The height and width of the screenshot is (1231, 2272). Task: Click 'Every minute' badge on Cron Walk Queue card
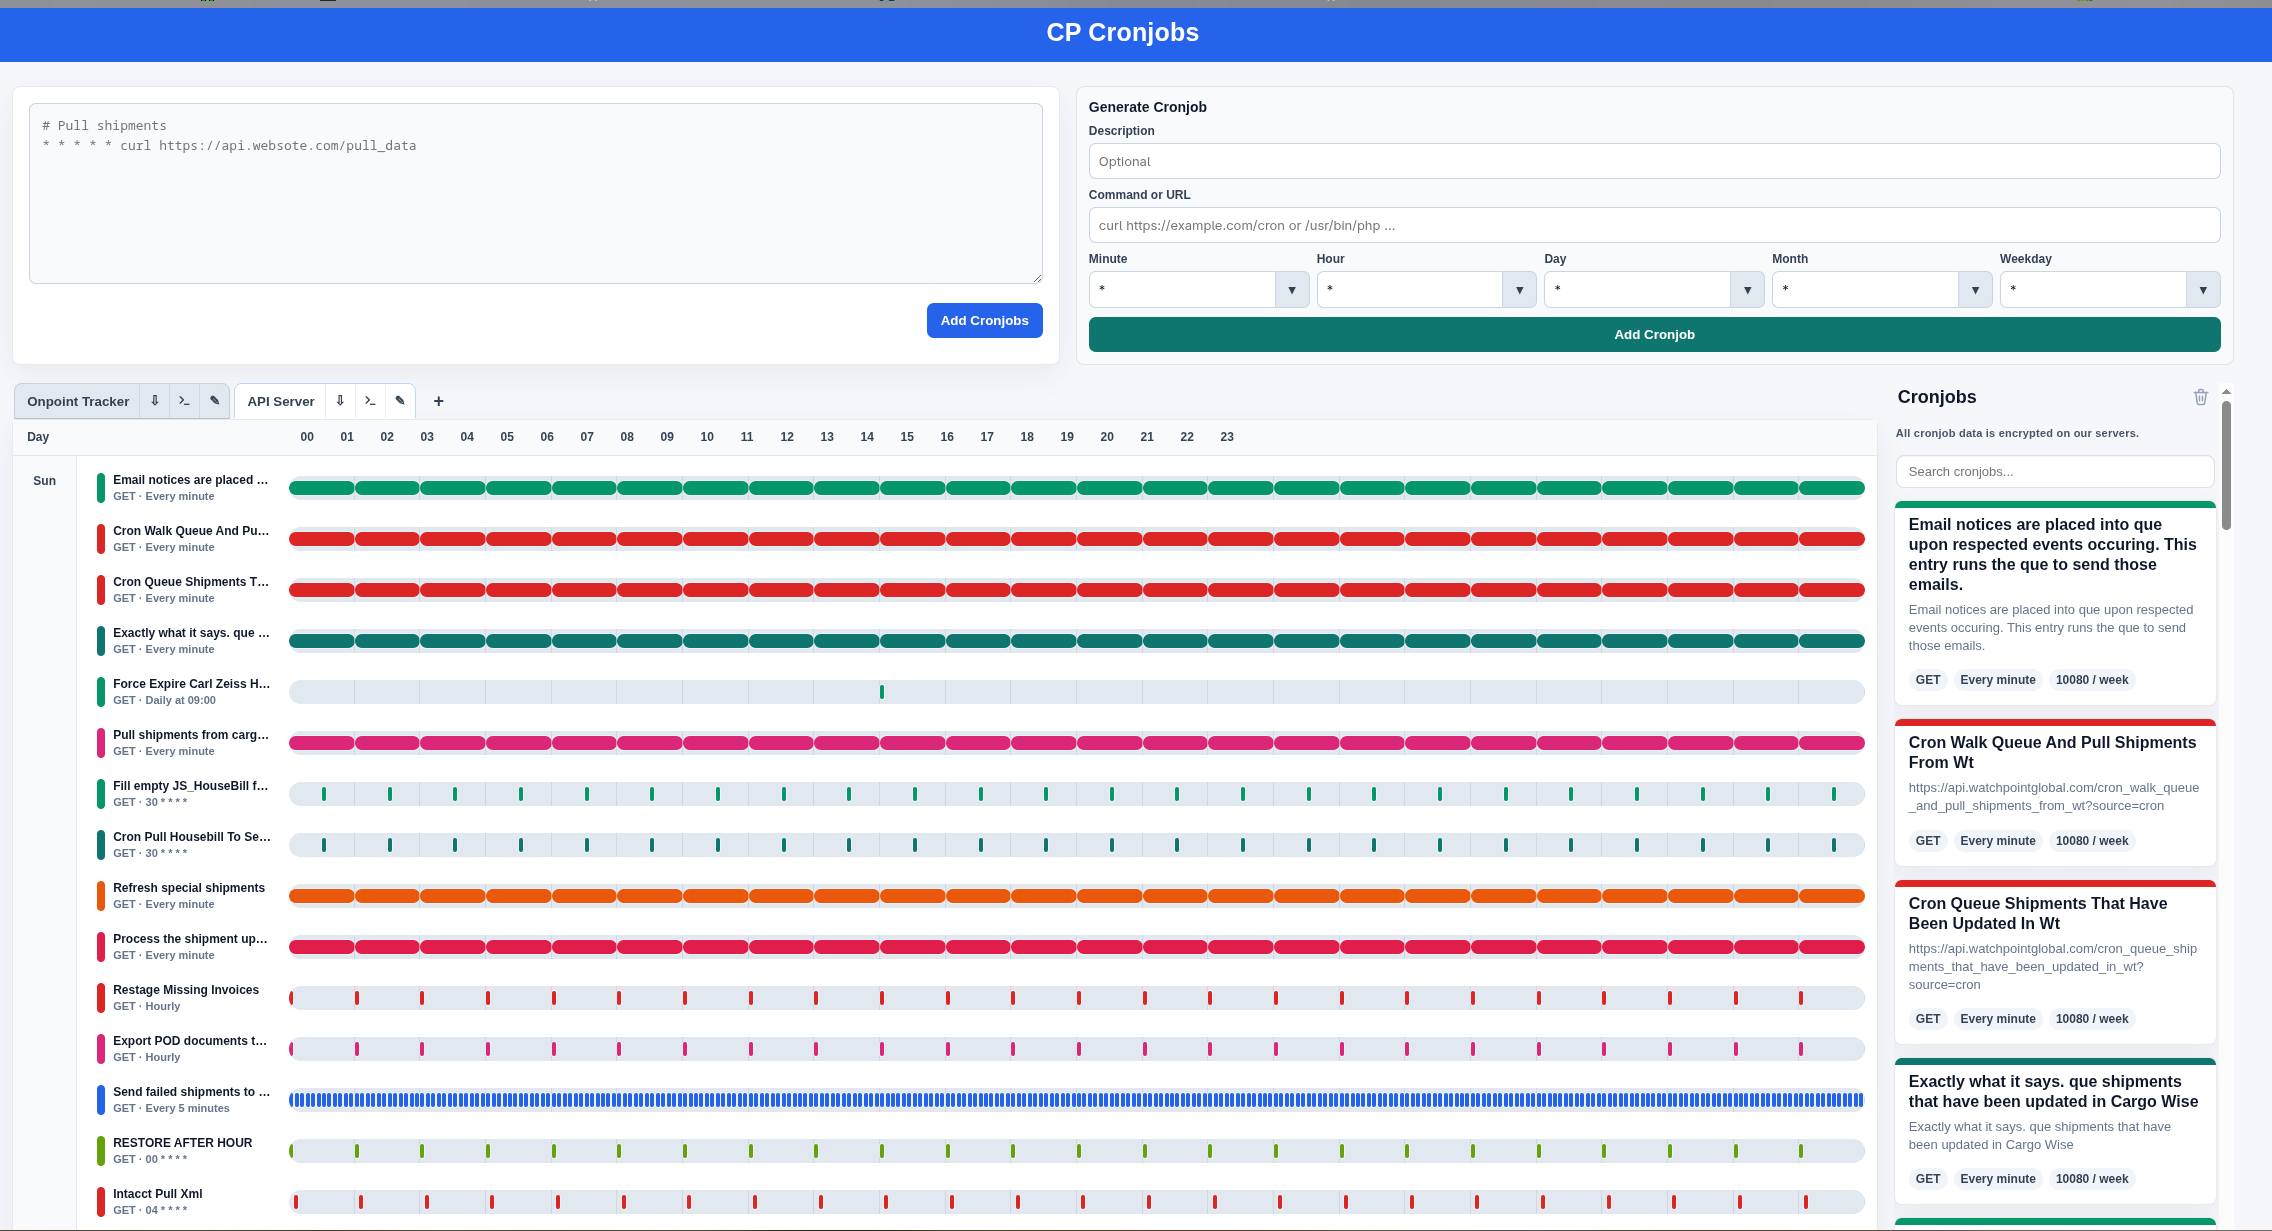tap(1997, 841)
